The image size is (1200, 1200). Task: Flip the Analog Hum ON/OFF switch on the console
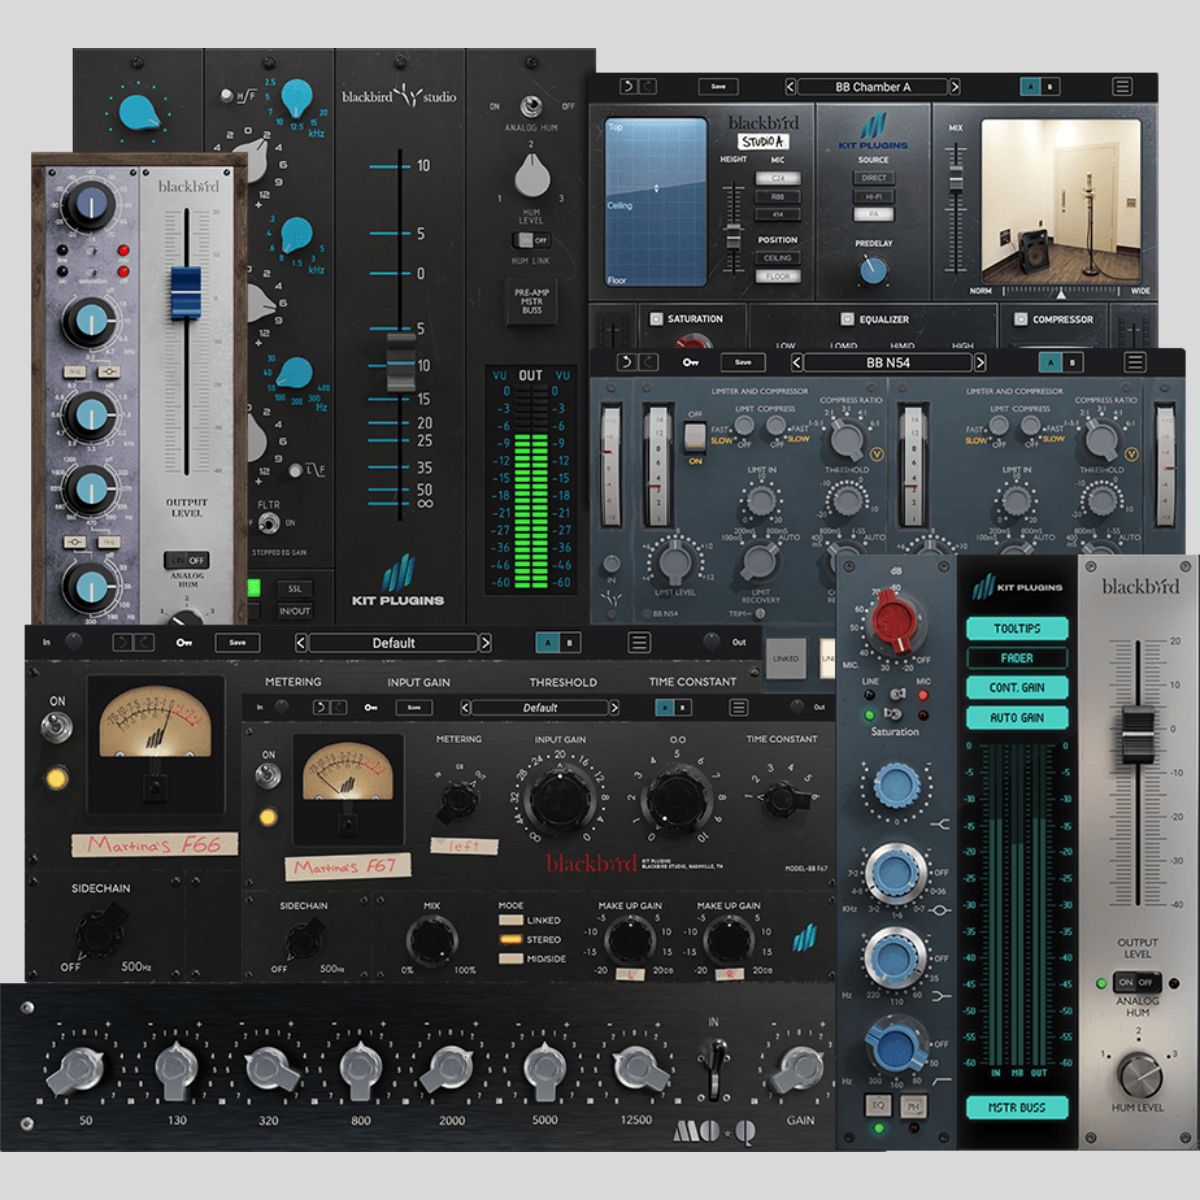coord(532,106)
